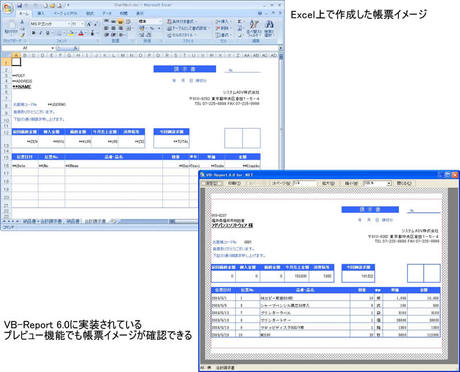The height and width of the screenshot is (372, 460).
Task: Click the red font color icon
Action: tap(81, 33)
